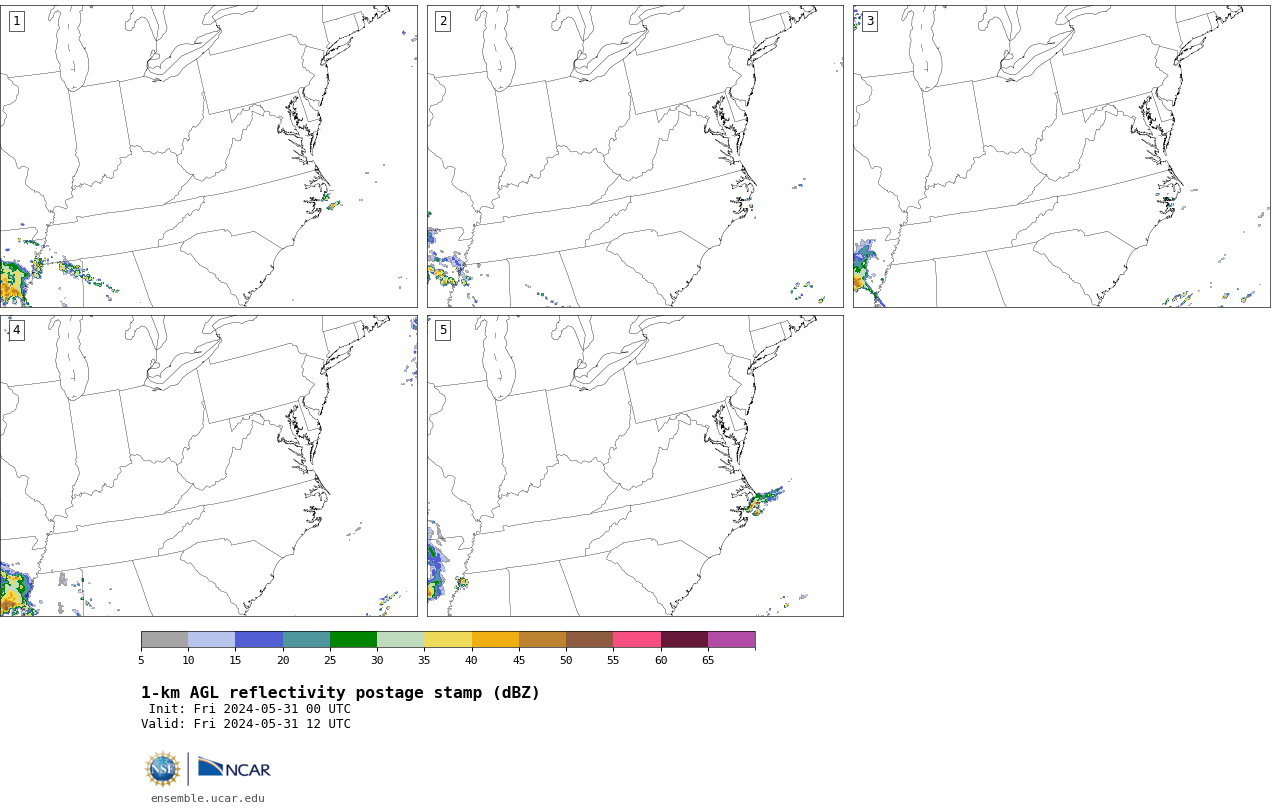Click the gray 5-10 dBZ swatch
Screen dimensions: 1280x809
pos(165,640)
